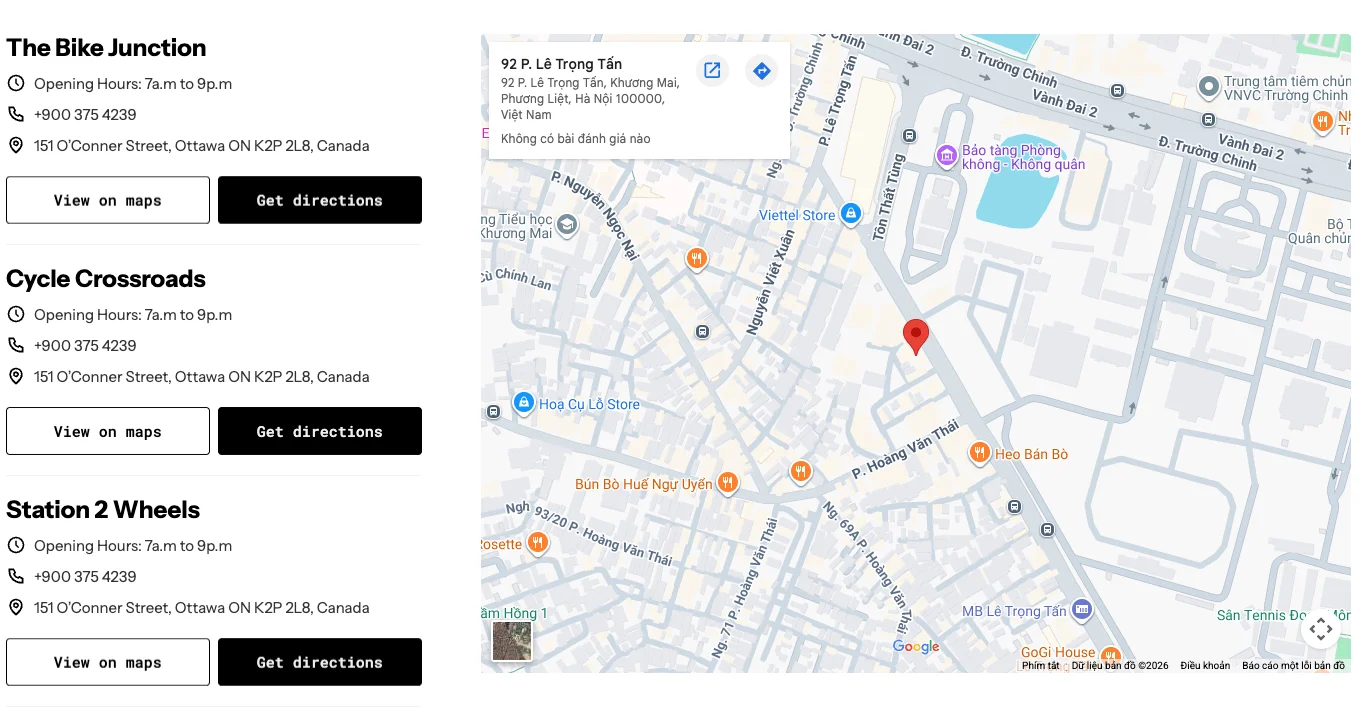This screenshot has height=718, width=1366.
Task: Open the Bún Bò Huế Ngự Uyển restaurant icon
Action: [728, 483]
